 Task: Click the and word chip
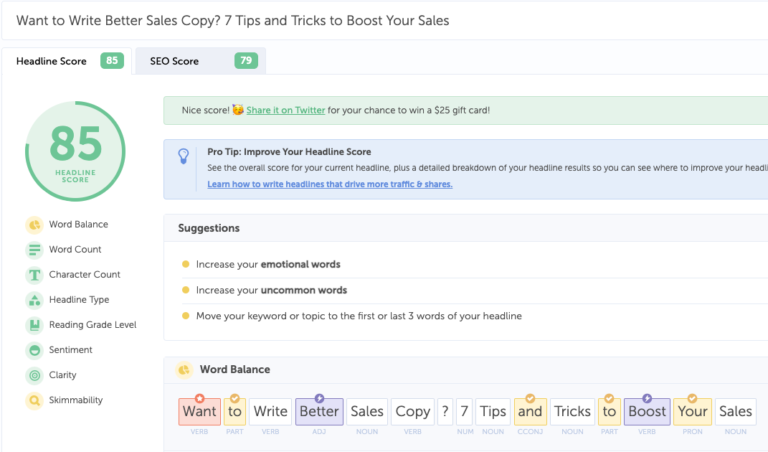(x=530, y=411)
